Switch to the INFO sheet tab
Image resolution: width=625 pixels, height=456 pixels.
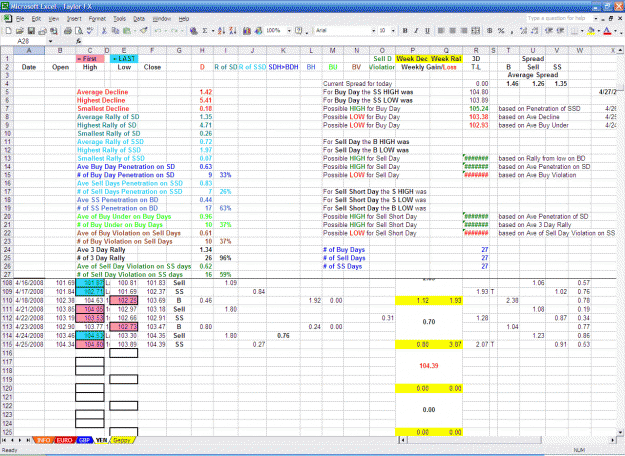tap(43, 440)
